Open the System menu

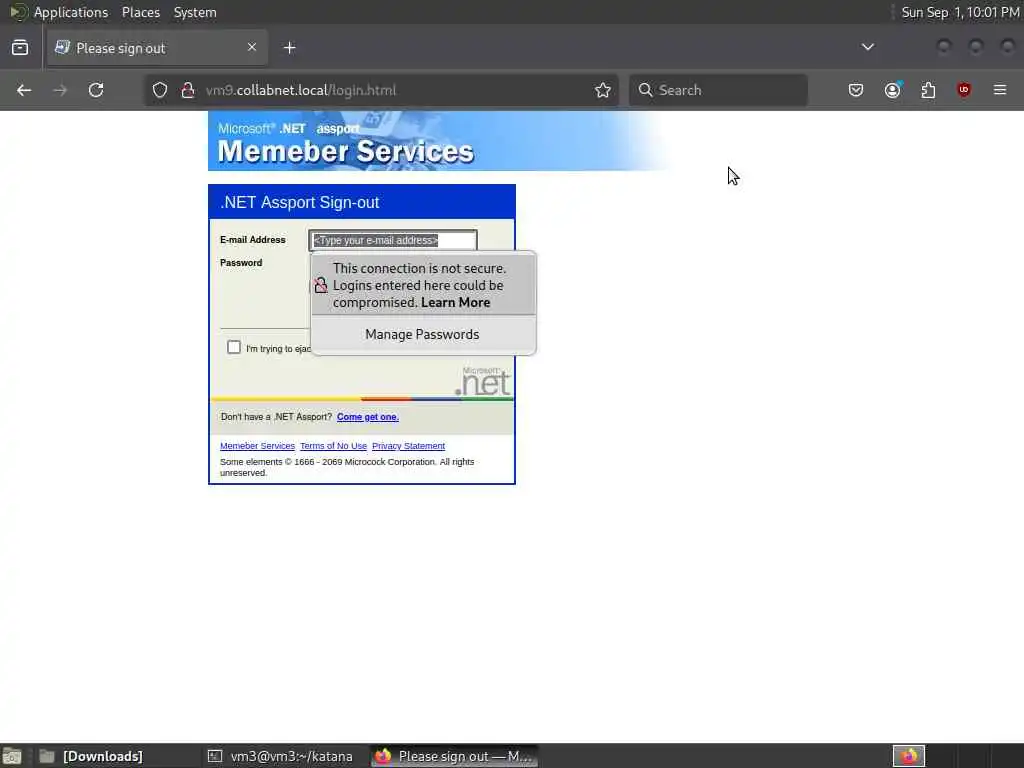pyautogui.click(x=195, y=12)
